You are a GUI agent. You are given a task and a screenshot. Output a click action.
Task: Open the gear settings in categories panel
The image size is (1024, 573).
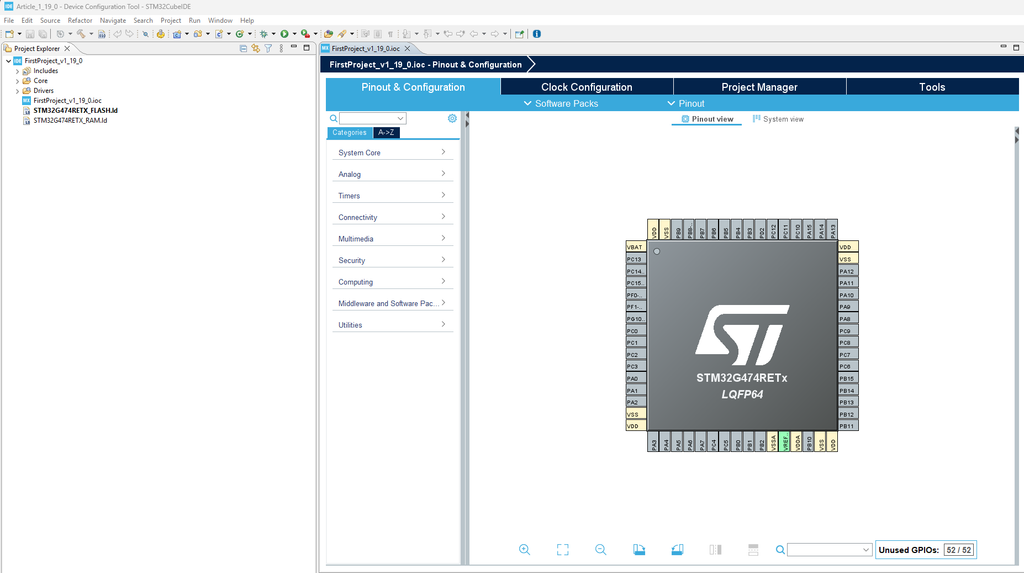(x=452, y=118)
